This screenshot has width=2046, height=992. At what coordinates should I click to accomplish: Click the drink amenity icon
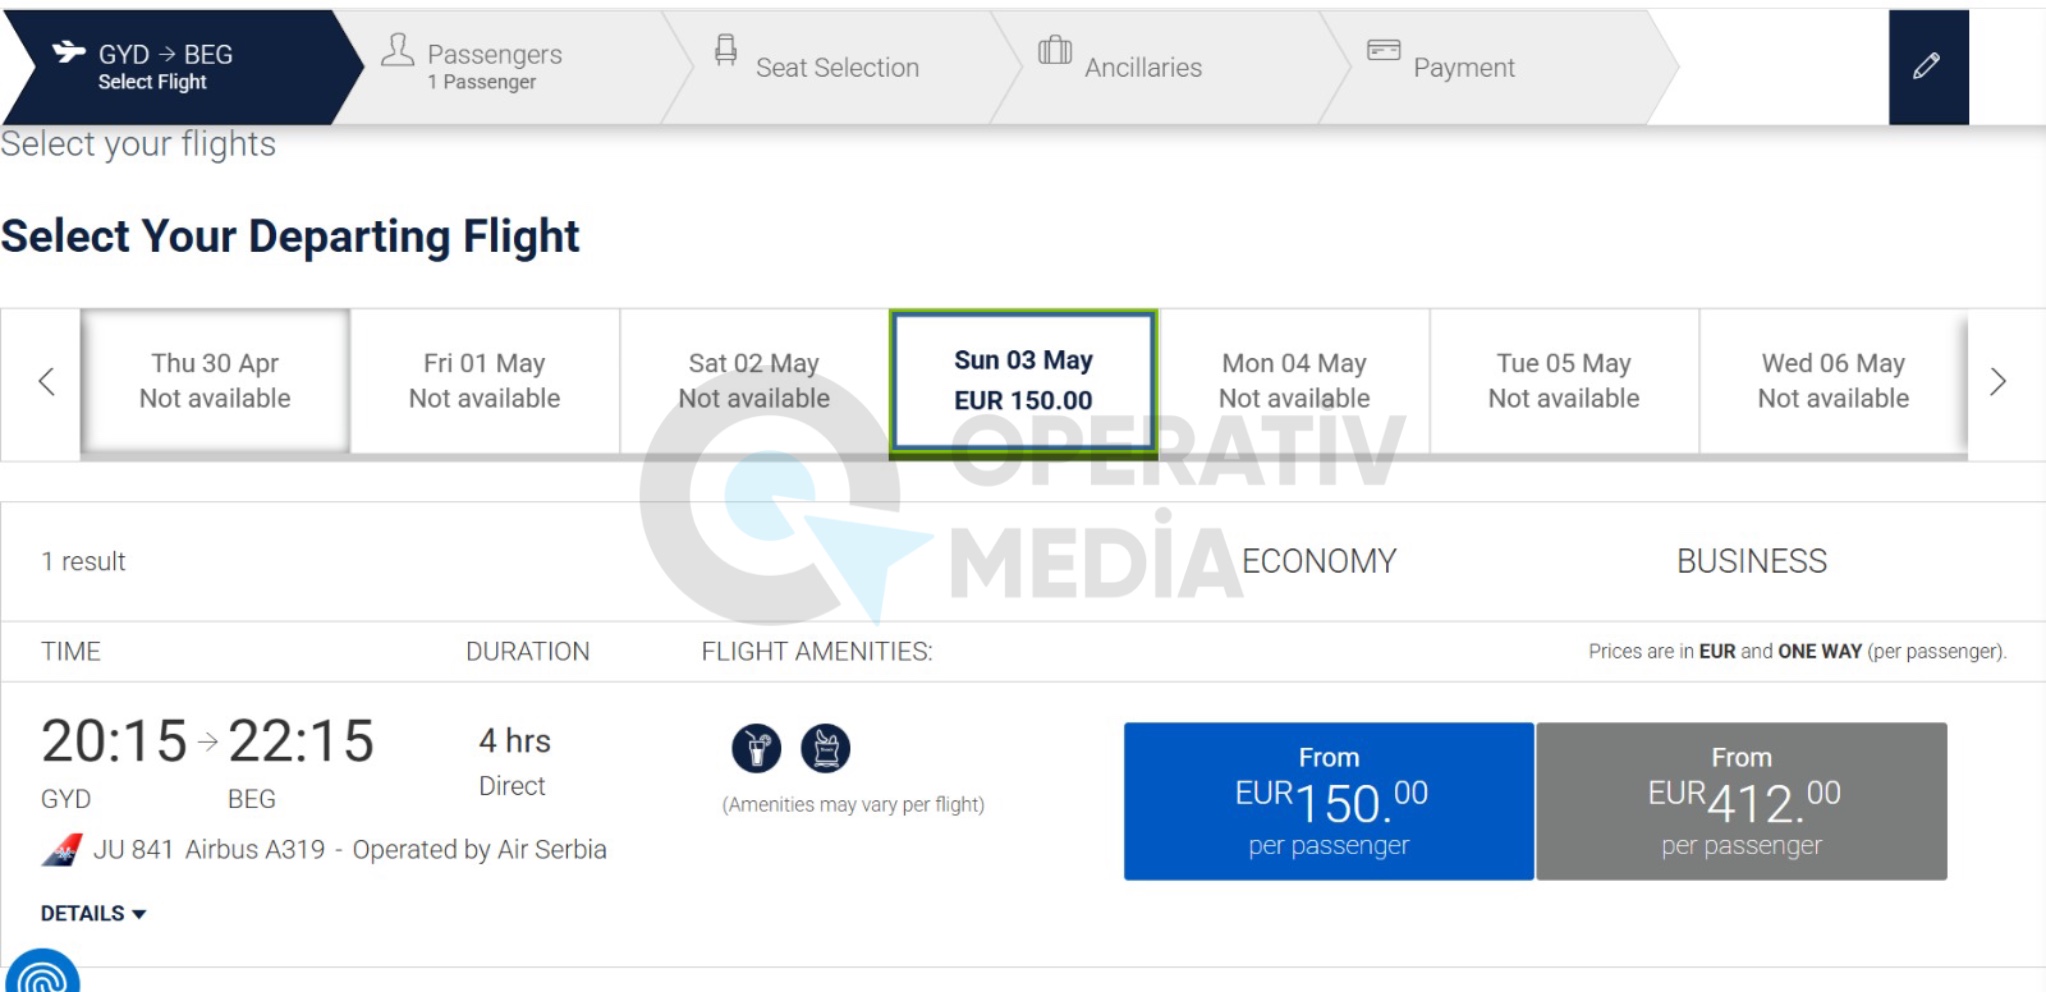[x=756, y=748]
